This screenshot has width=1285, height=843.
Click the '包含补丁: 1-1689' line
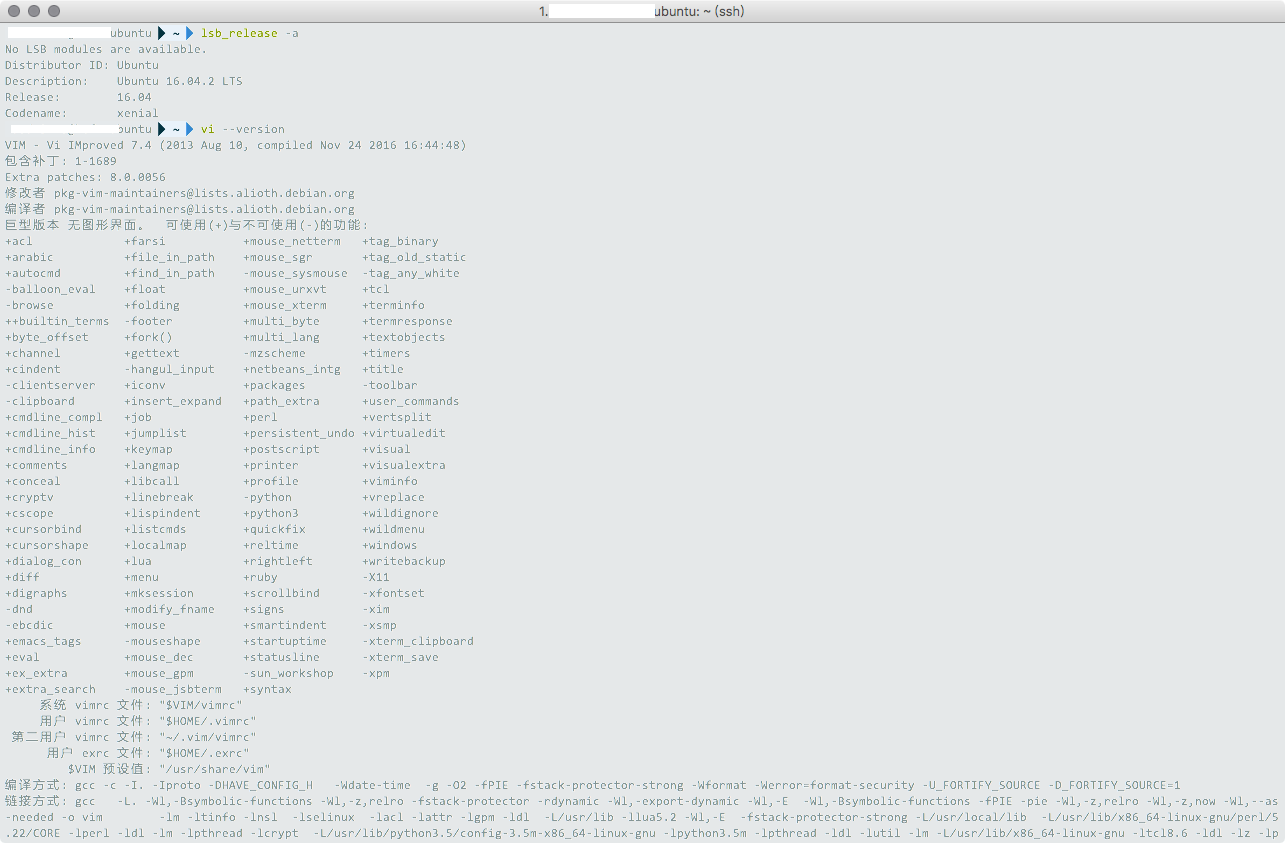[61, 161]
